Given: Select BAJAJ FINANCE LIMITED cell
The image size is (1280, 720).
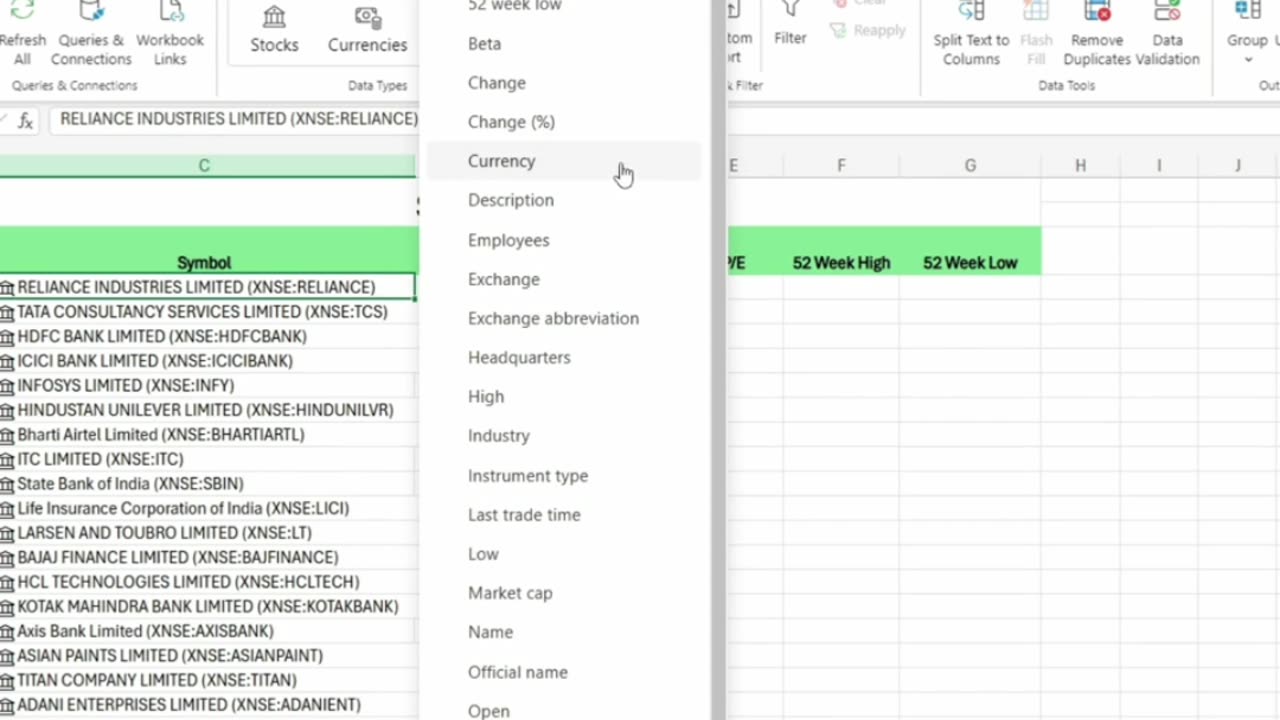Looking at the screenshot, I should pyautogui.click(x=207, y=557).
